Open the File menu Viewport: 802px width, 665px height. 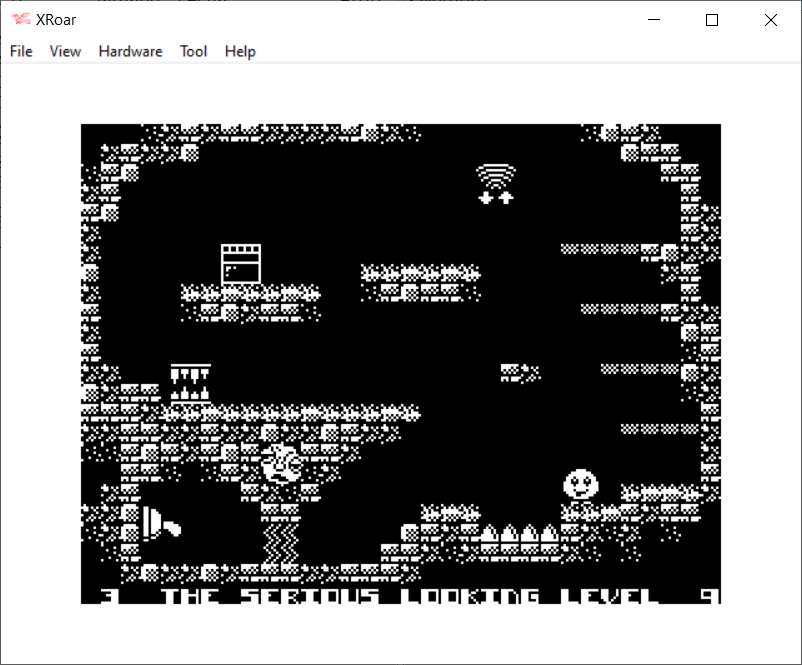pos(21,51)
